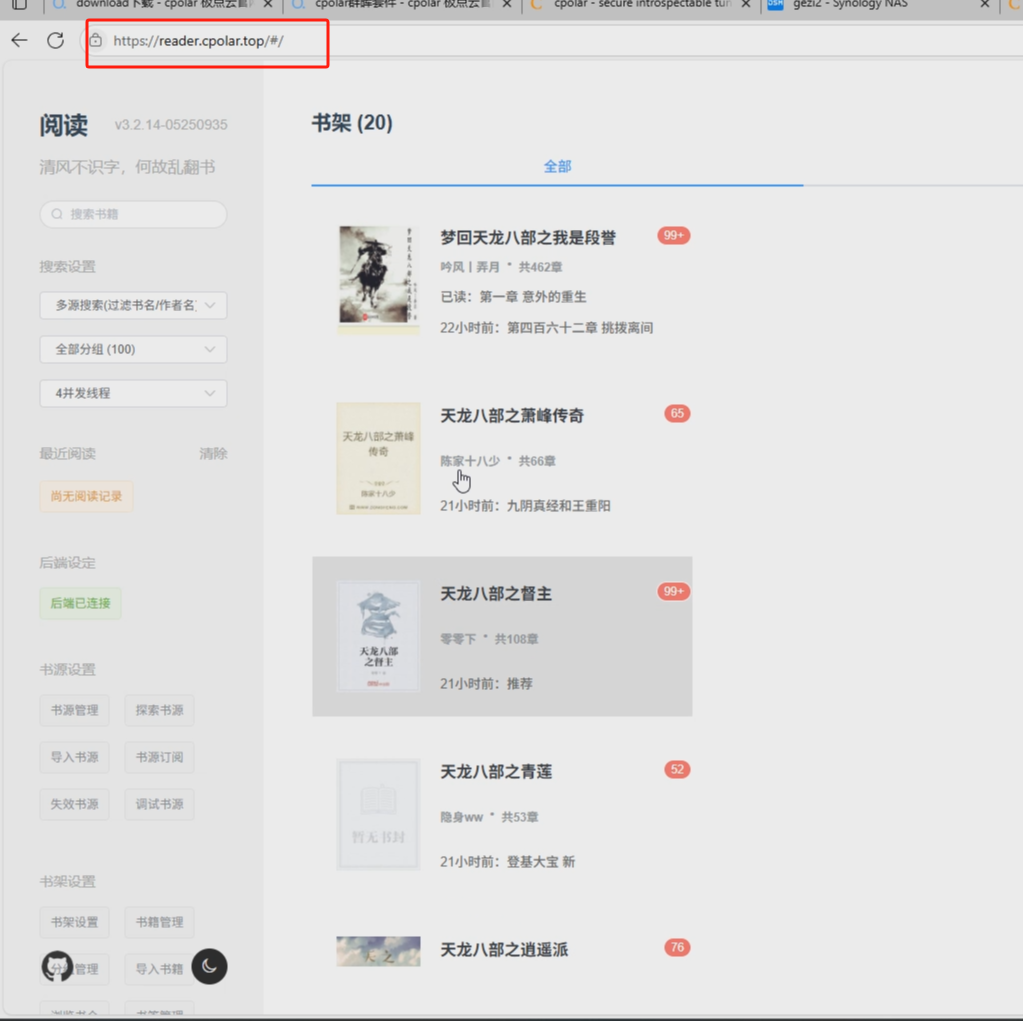
Task: Click the browser back arrow
Action: point(18,40)
